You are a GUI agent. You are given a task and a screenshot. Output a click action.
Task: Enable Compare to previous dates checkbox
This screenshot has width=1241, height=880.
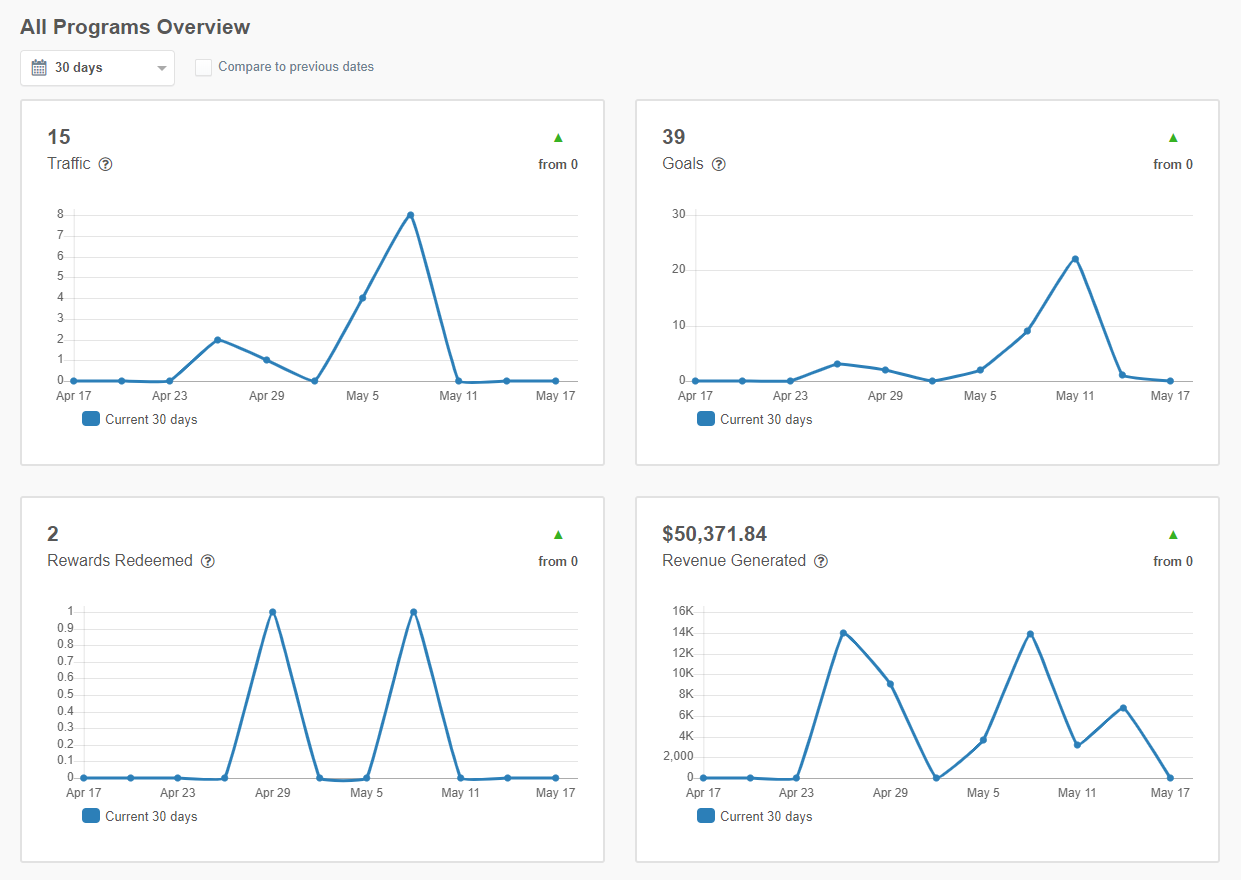click(x=204, y=68)
